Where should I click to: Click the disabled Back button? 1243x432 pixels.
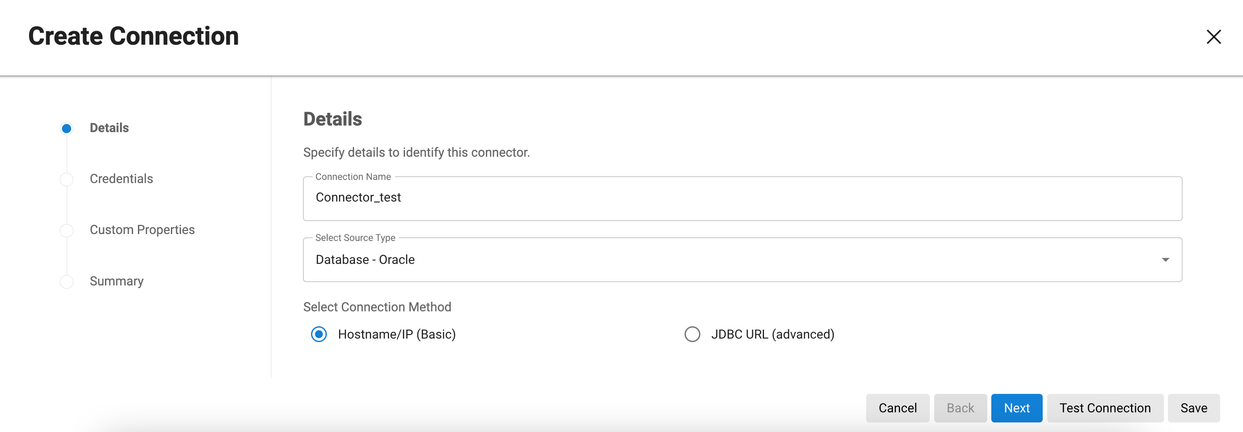(960, 408)
